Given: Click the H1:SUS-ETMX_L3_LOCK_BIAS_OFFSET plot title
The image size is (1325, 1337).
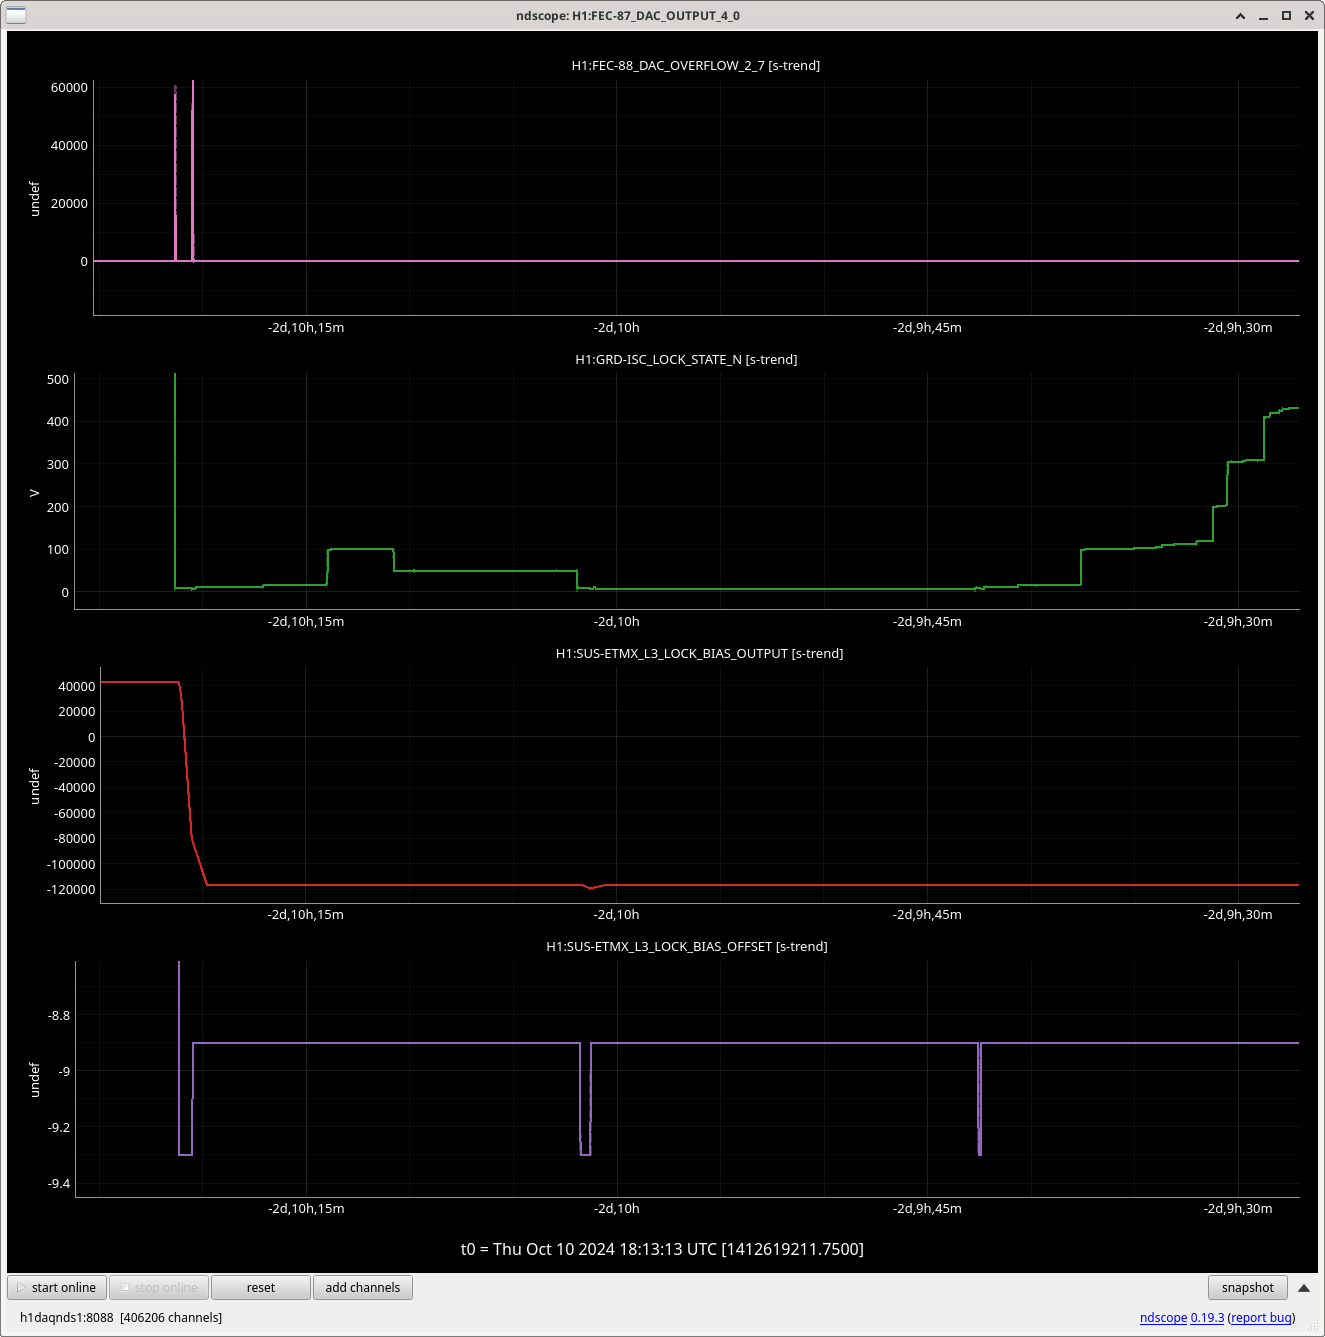Looking at the screenshot, I should pyautogui.click(x=687, y=946).
